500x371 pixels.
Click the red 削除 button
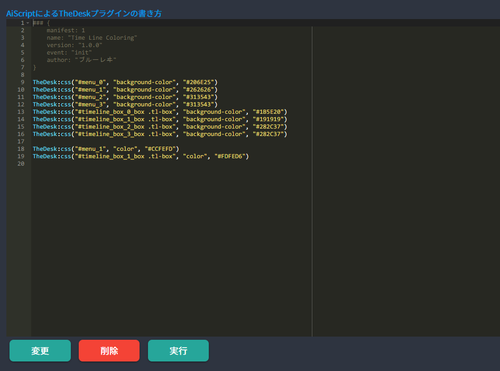tap(109, 351)
